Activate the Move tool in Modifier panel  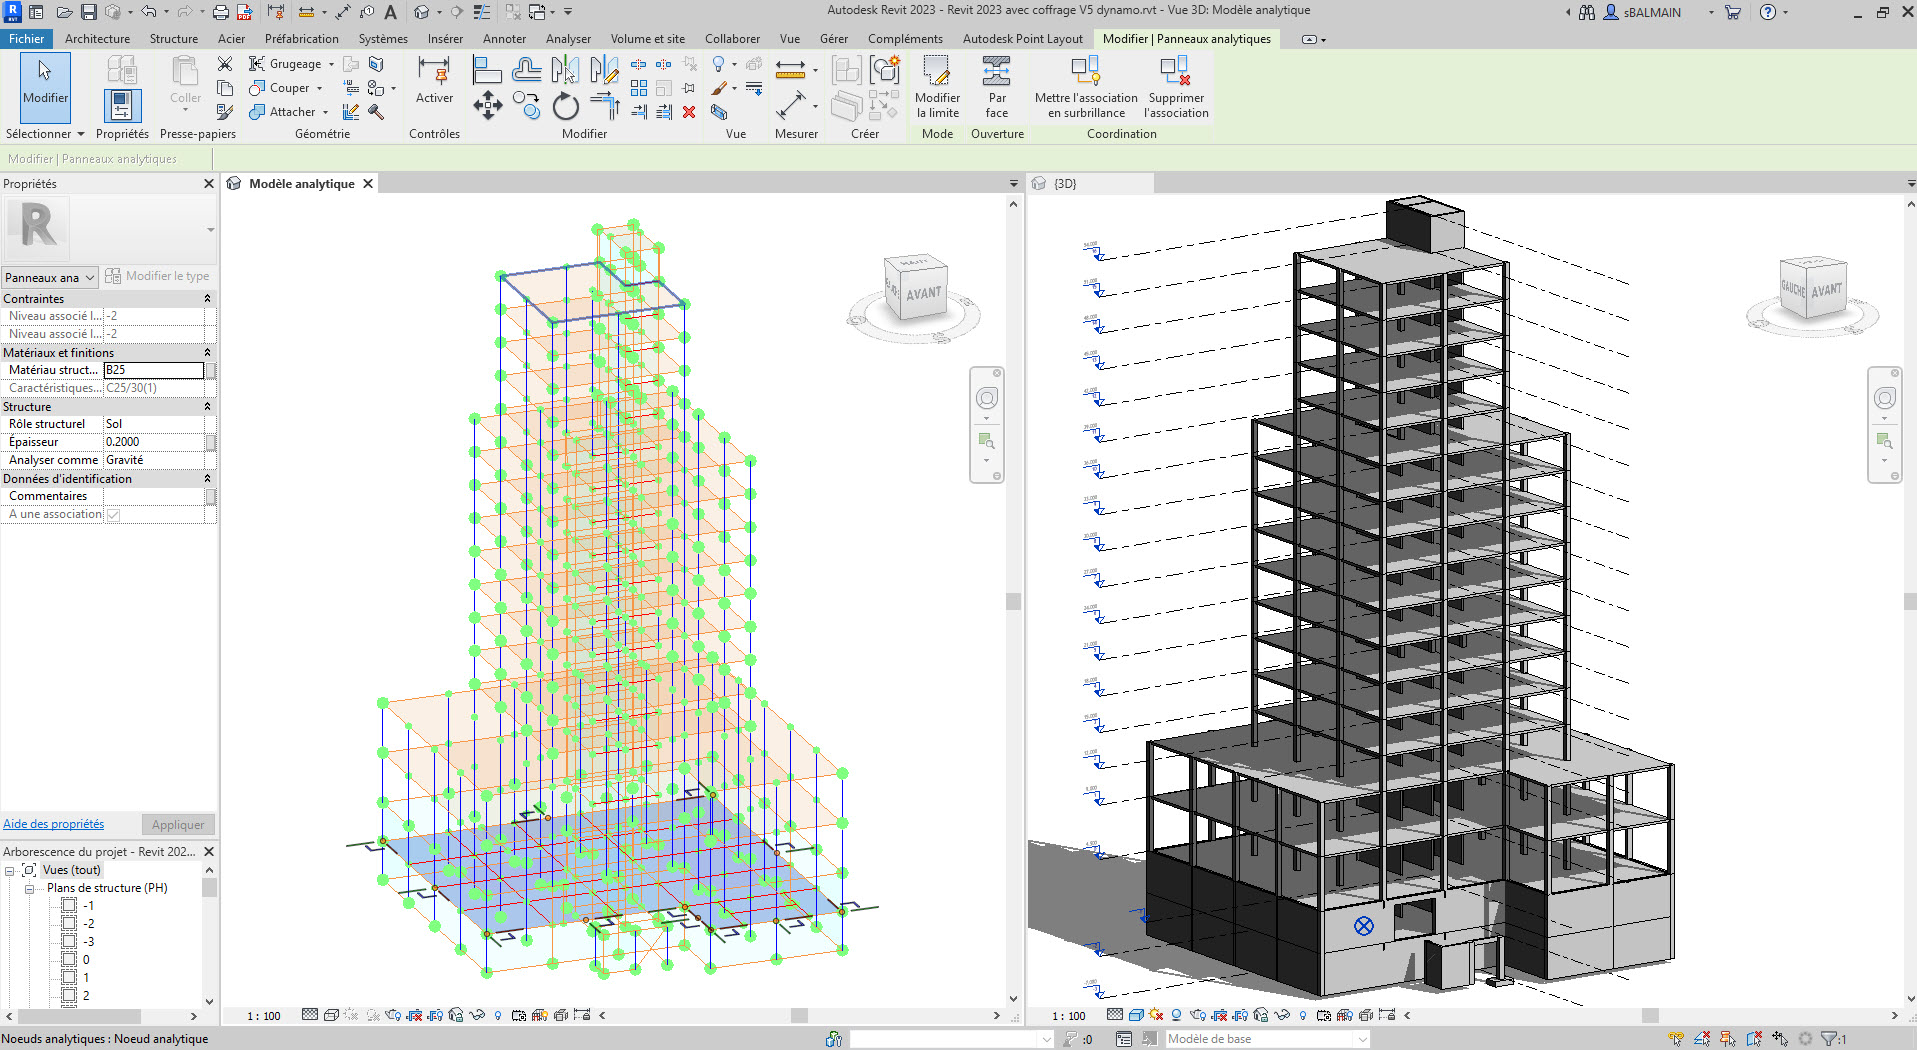click(x=489, y=106)
